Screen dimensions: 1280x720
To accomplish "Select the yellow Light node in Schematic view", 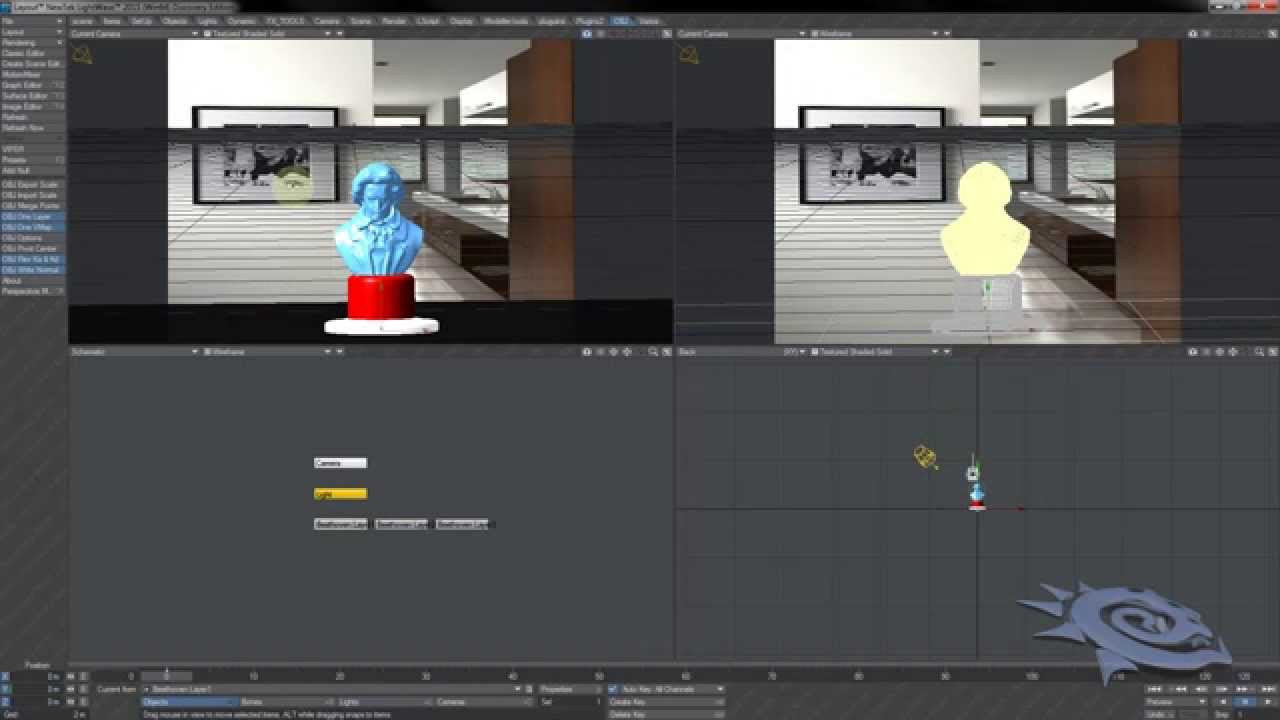I will pyautogui.click(x=340, y=494).
